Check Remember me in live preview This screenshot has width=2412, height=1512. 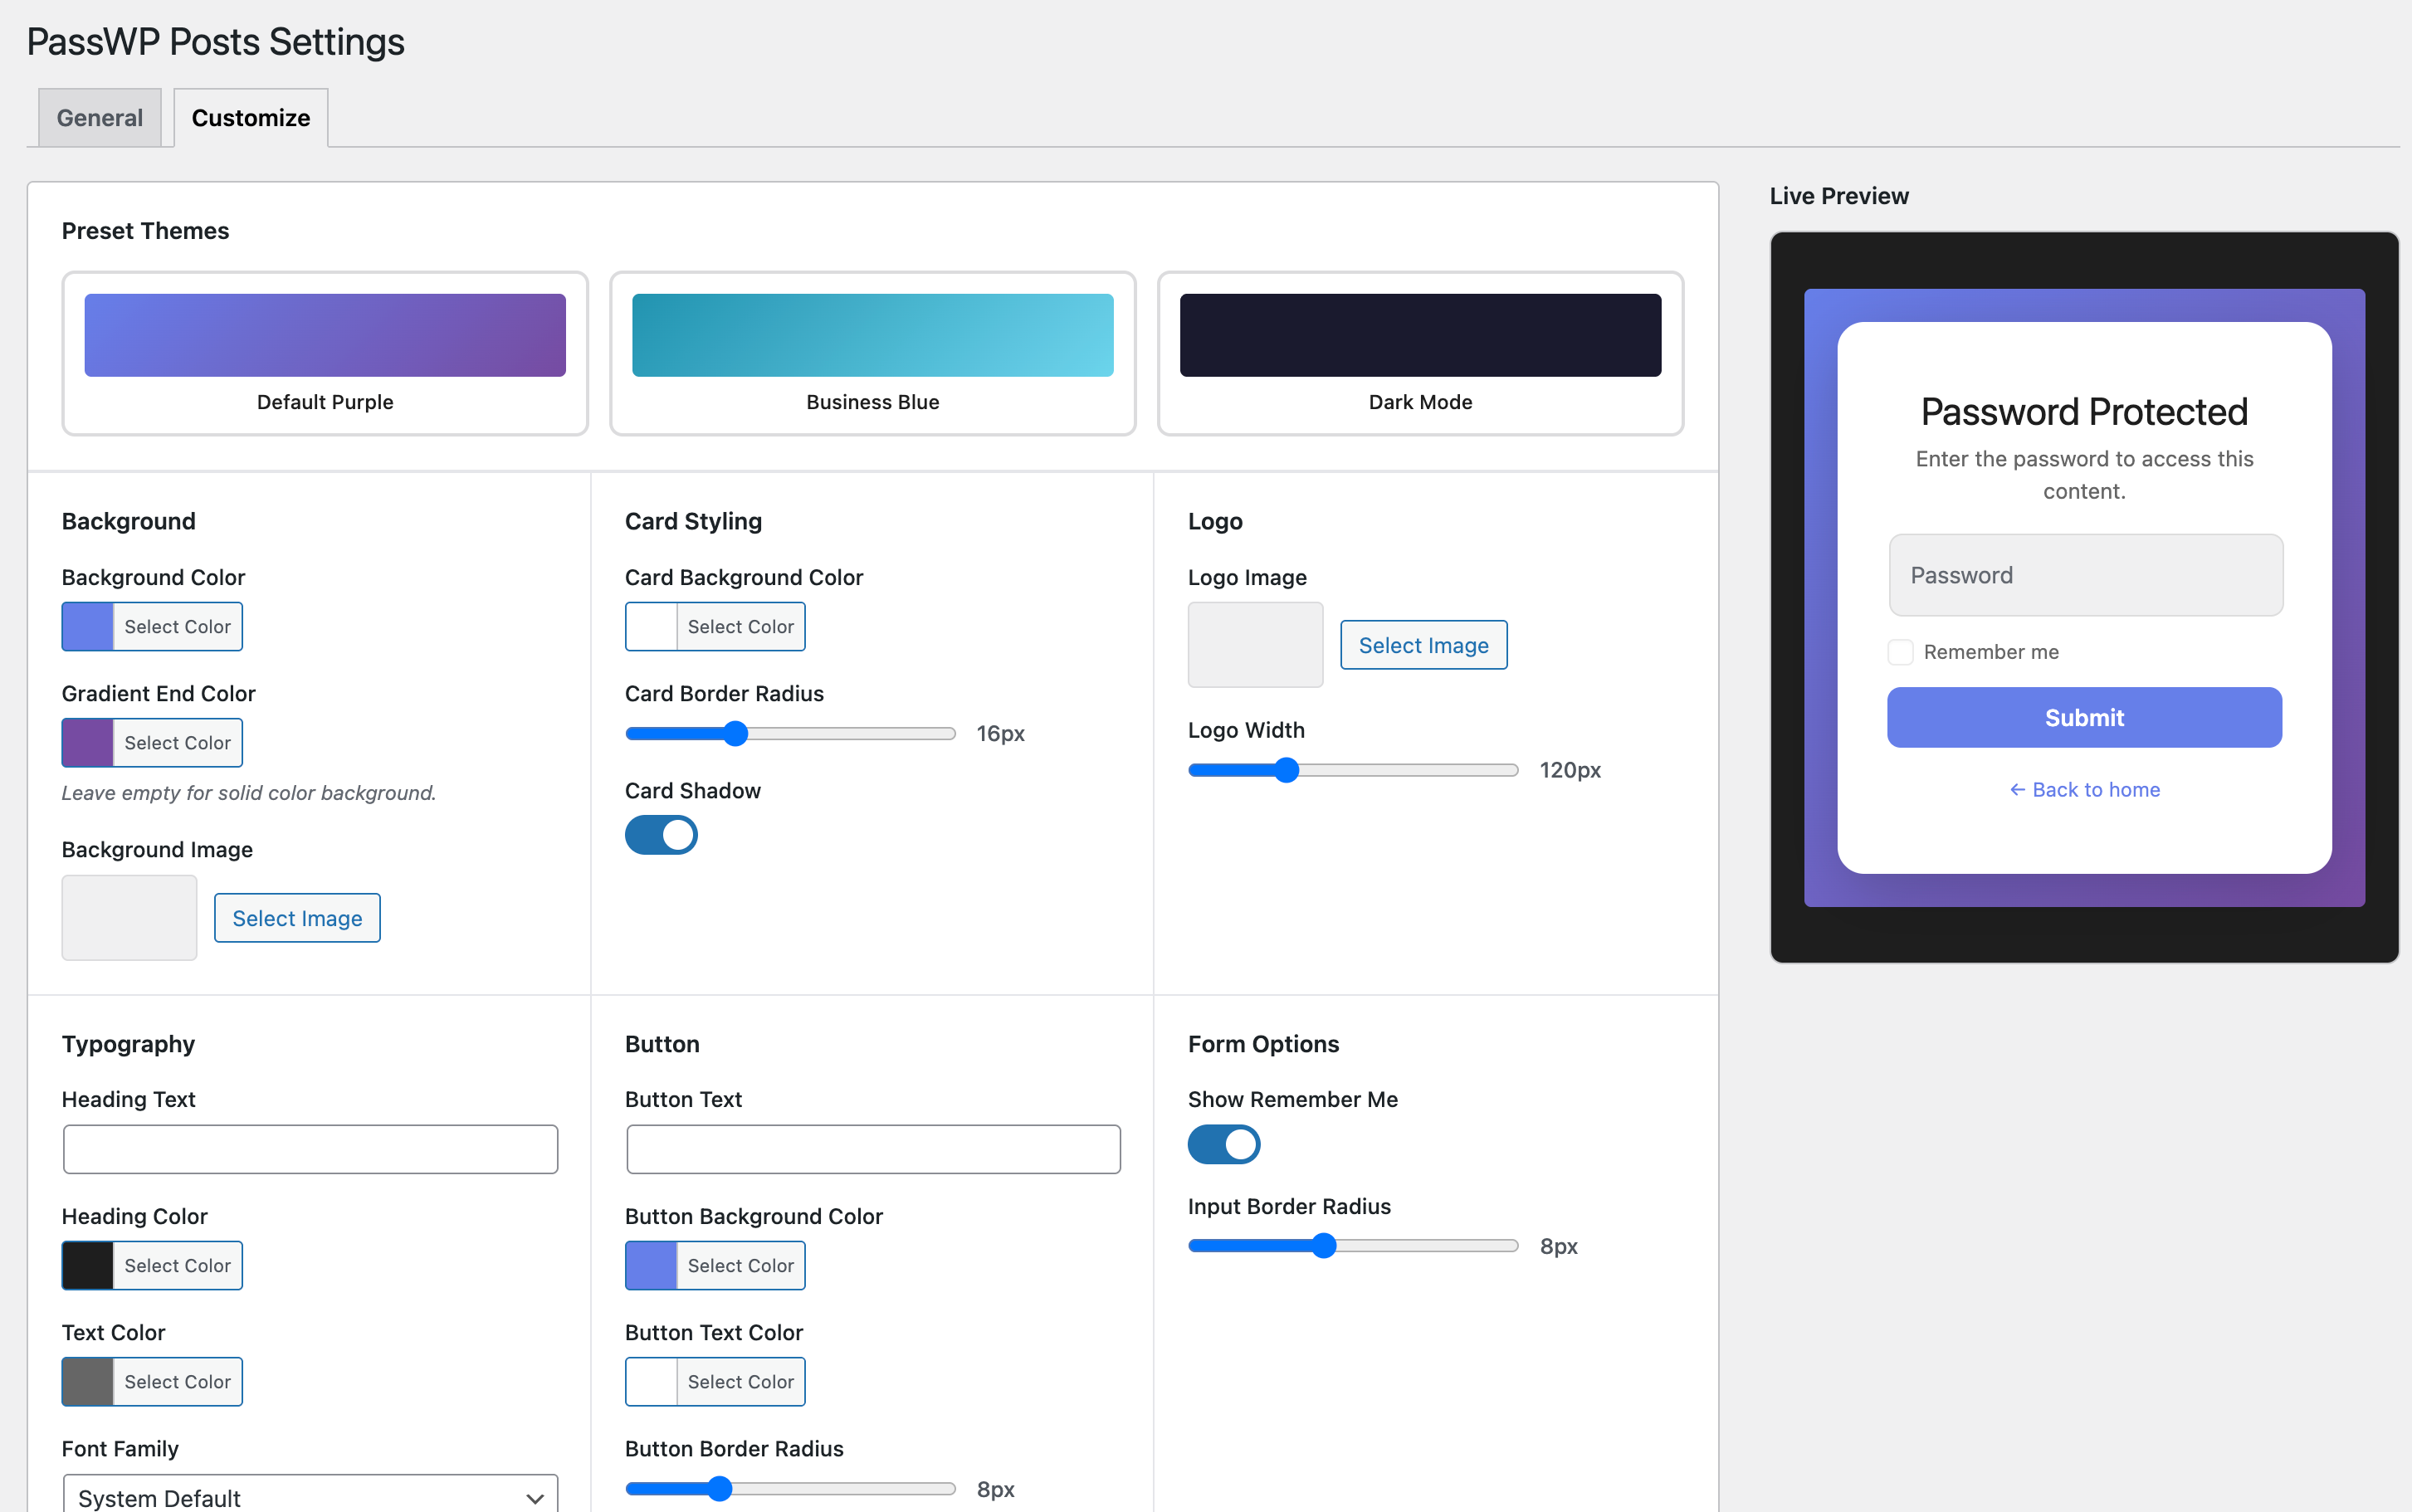point(1900,652)
